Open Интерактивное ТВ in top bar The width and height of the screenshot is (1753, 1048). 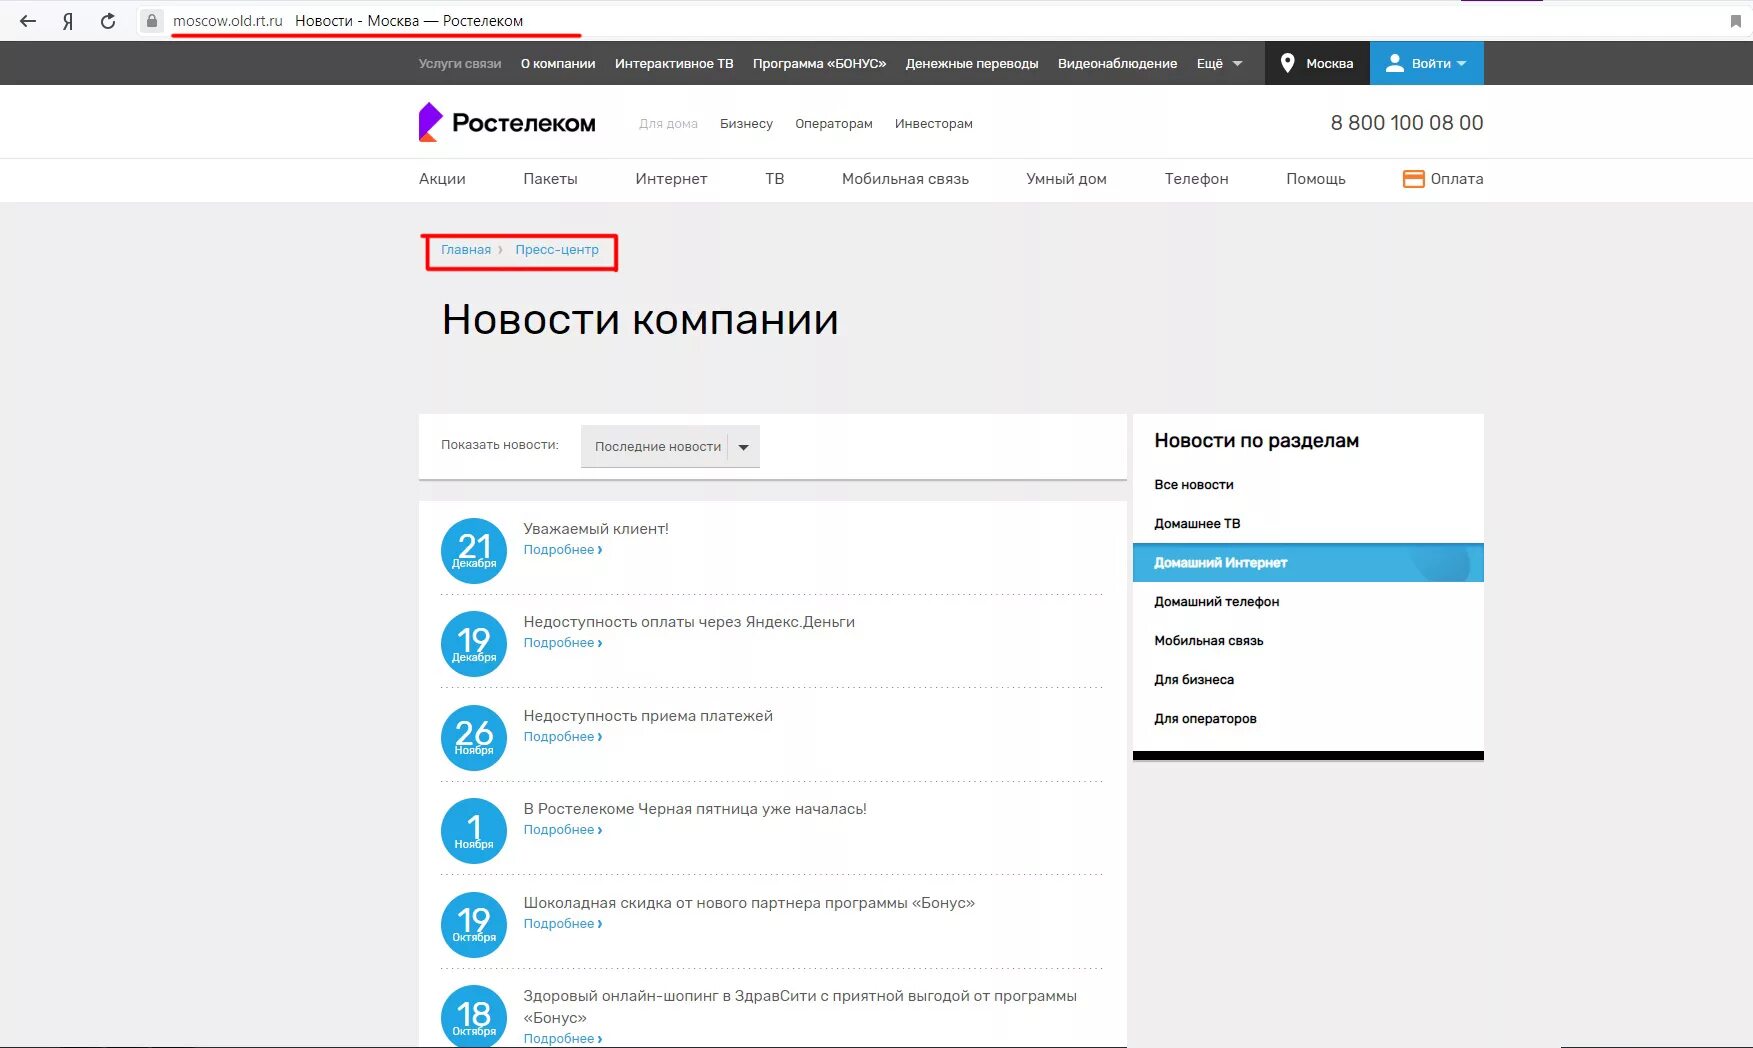(x=674, y=63)
